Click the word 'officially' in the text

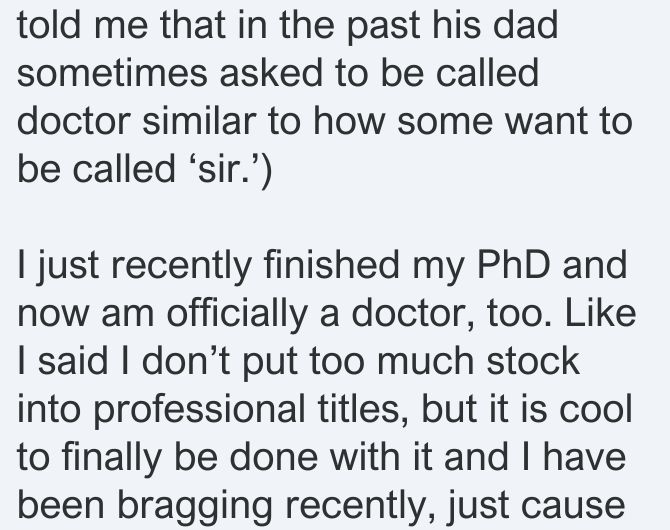click(x=237, y=313)
